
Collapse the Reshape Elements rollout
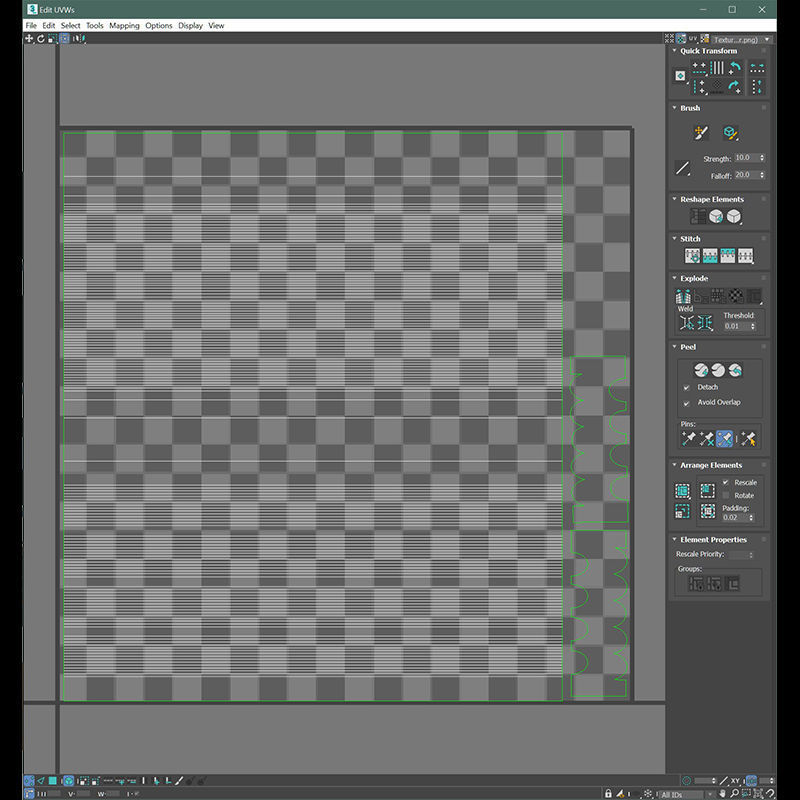[x=674, y=199]
